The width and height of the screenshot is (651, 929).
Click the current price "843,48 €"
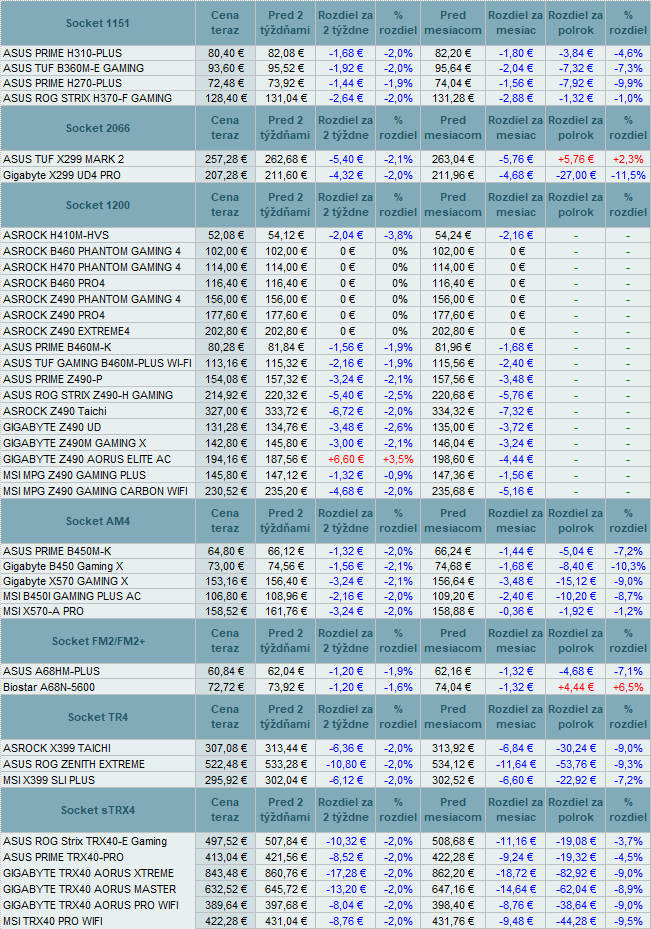point(226,873)
